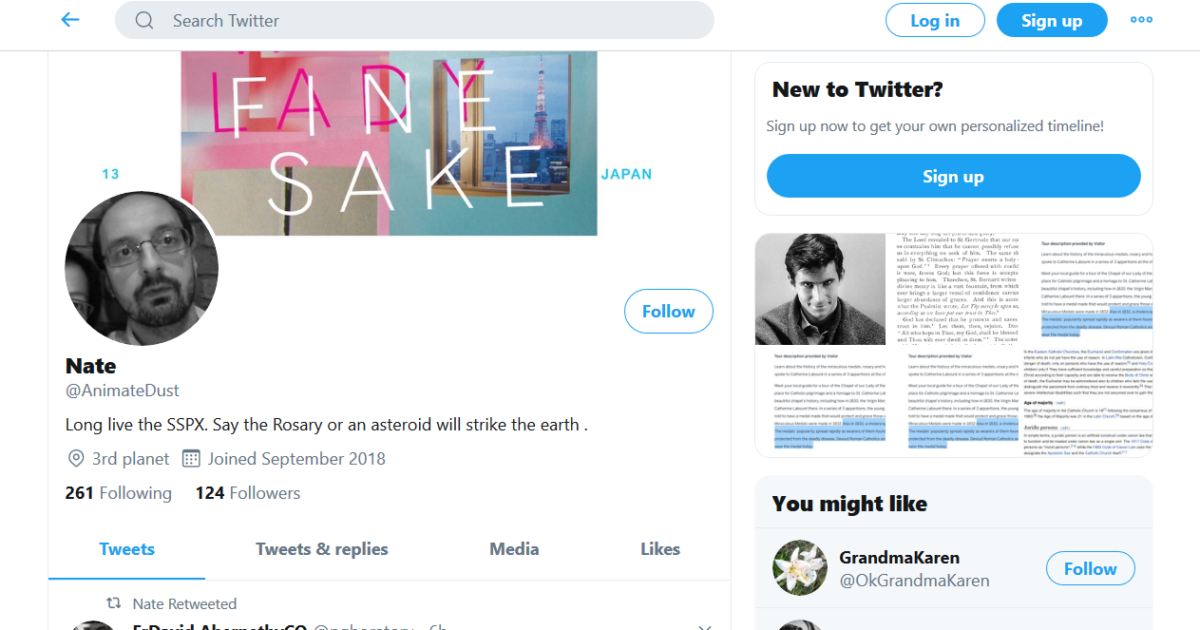The image size is (1200, 630).
Task: Switch to the Tweets & replies tab
Action: coord(322,549)
